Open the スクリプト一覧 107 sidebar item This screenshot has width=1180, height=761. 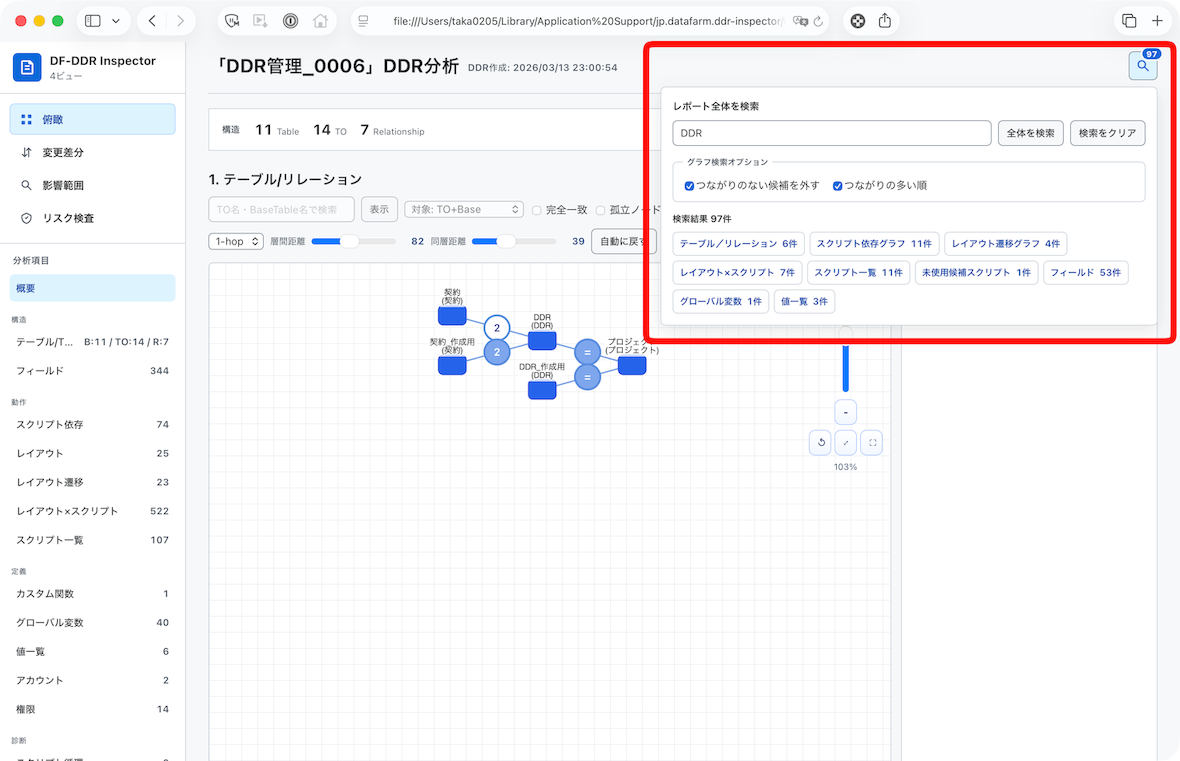pyautogui.click(x=93, y=540)
